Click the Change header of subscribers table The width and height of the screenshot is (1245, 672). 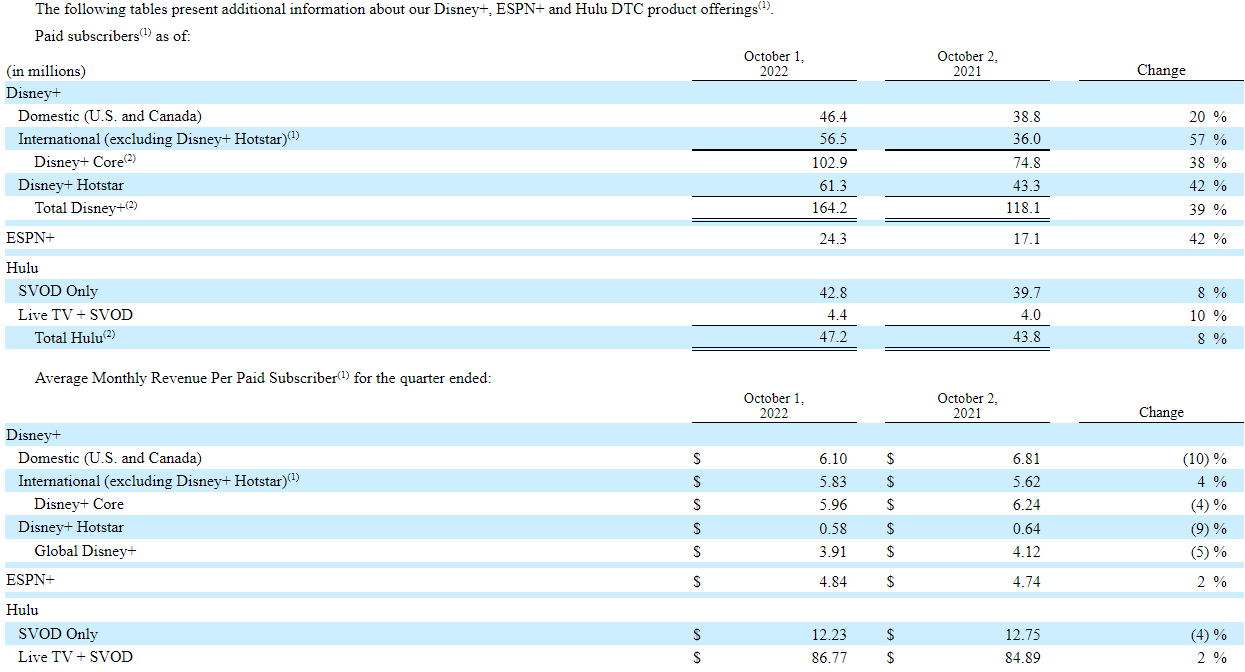coord(1161,71)
